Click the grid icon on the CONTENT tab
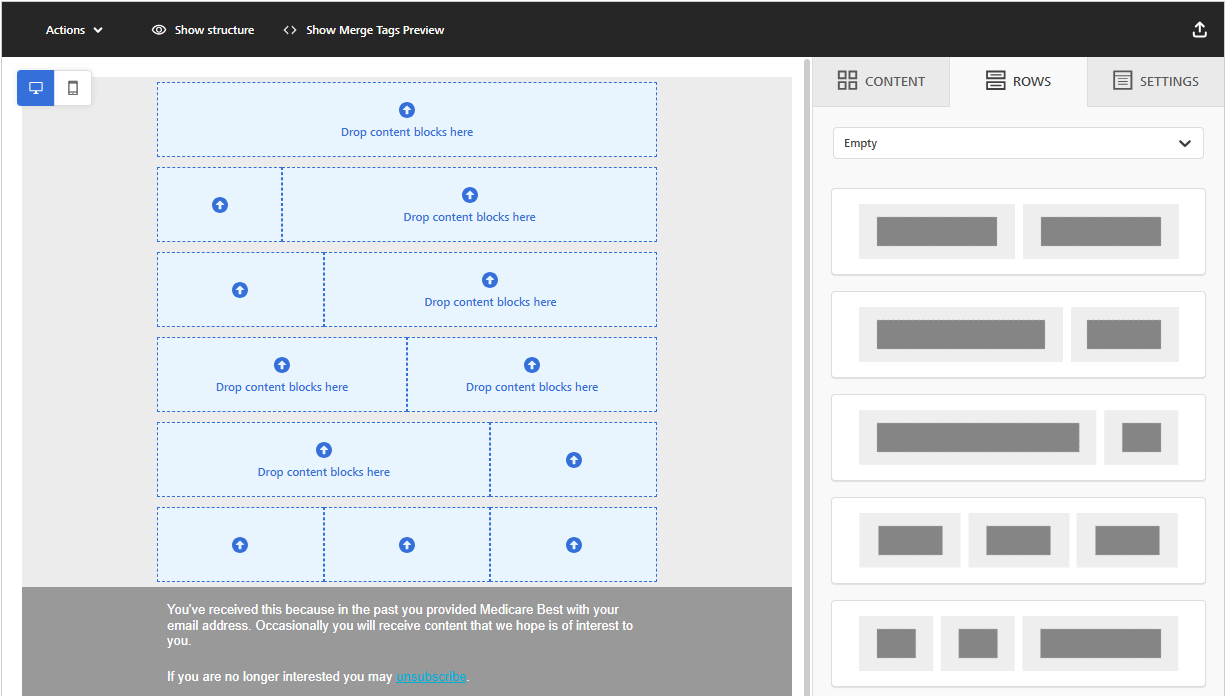Viewport: 1226px width, 696px height. (849, 80)
